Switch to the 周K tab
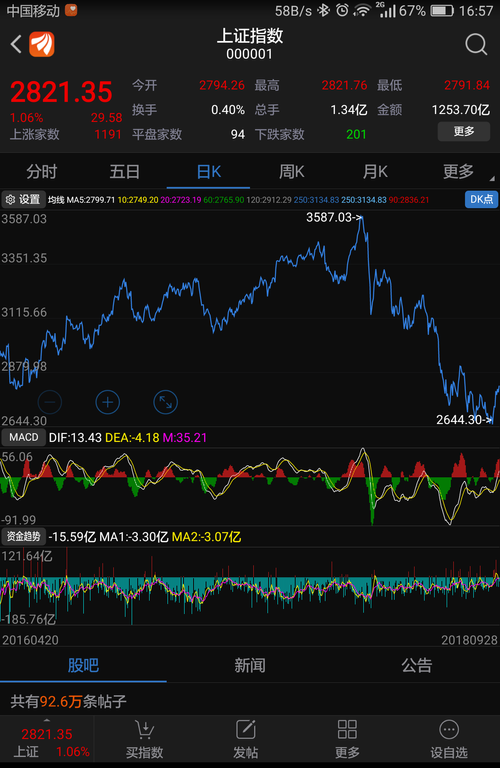Image resolution: width=500 pixels, height=768 pixels. click(291, 171)
